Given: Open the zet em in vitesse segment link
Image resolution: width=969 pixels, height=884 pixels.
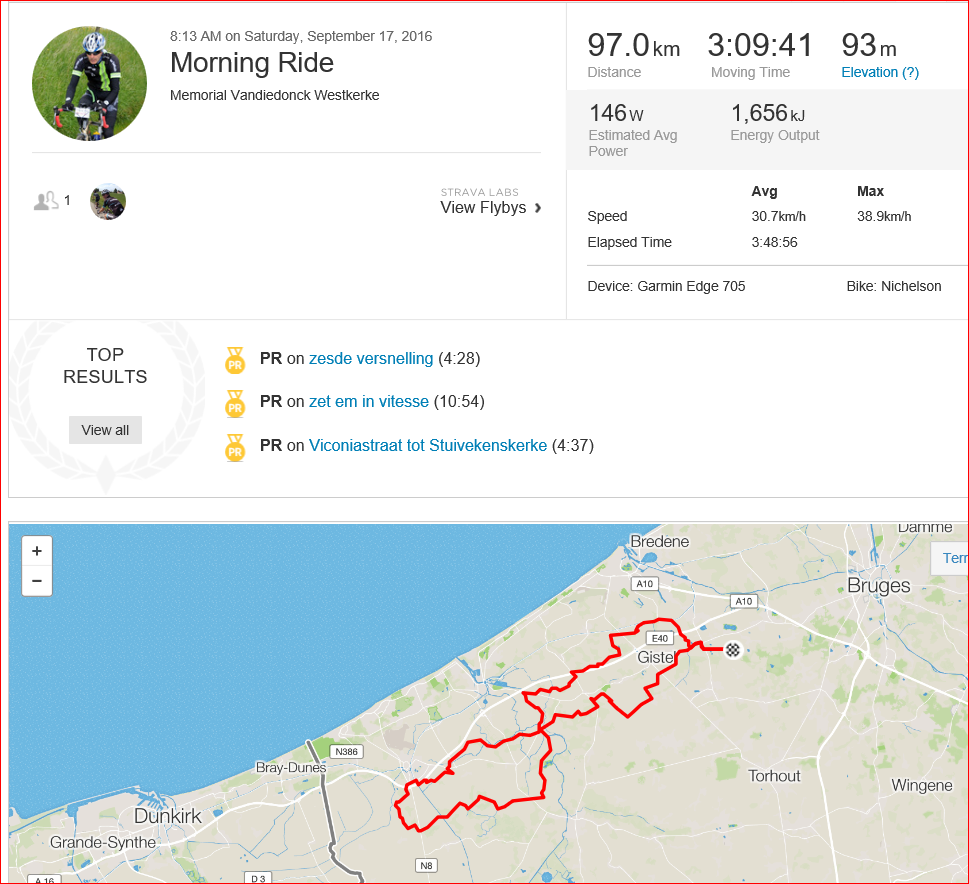Looking at the screenshot, I should tap(369, 402).
